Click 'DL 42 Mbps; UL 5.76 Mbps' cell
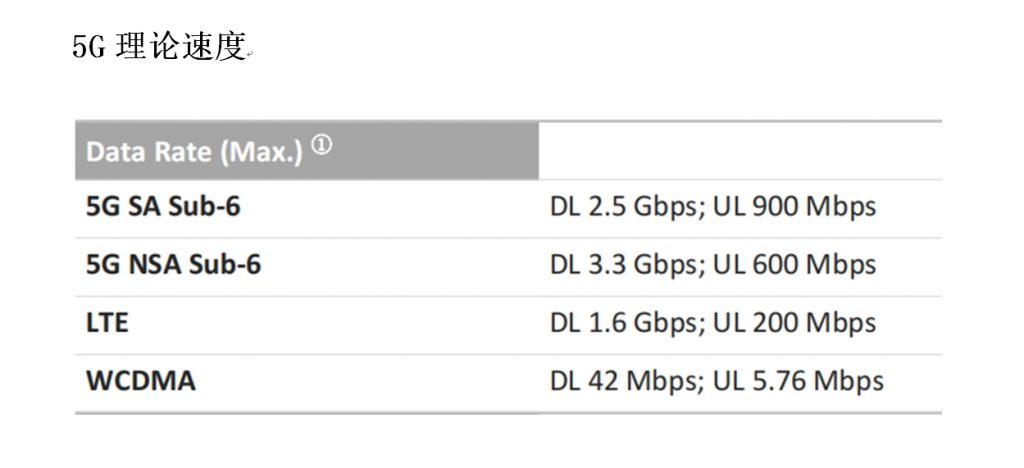 [x=716, y=381]
